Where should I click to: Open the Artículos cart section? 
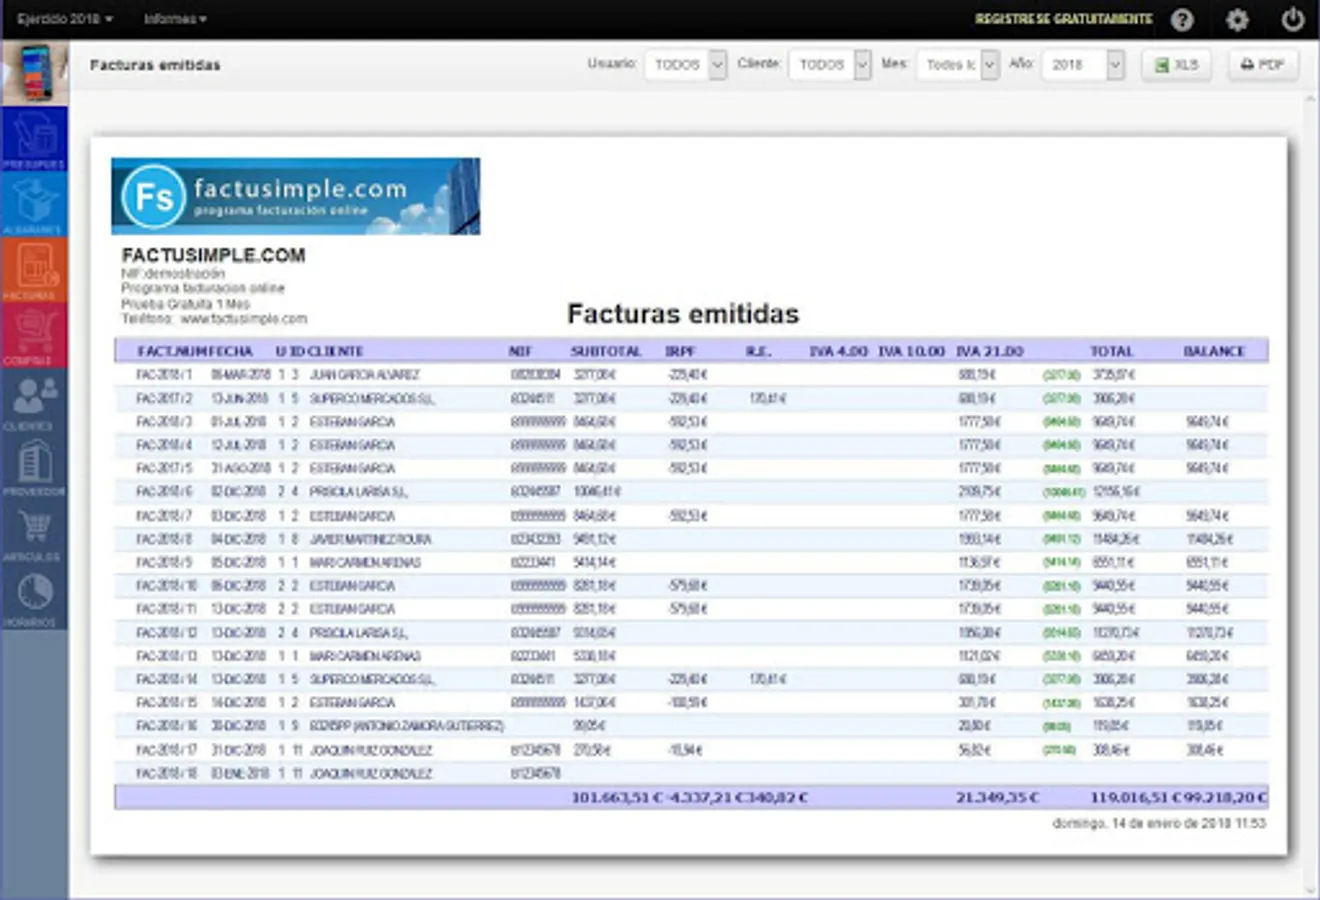coord(35,532)
